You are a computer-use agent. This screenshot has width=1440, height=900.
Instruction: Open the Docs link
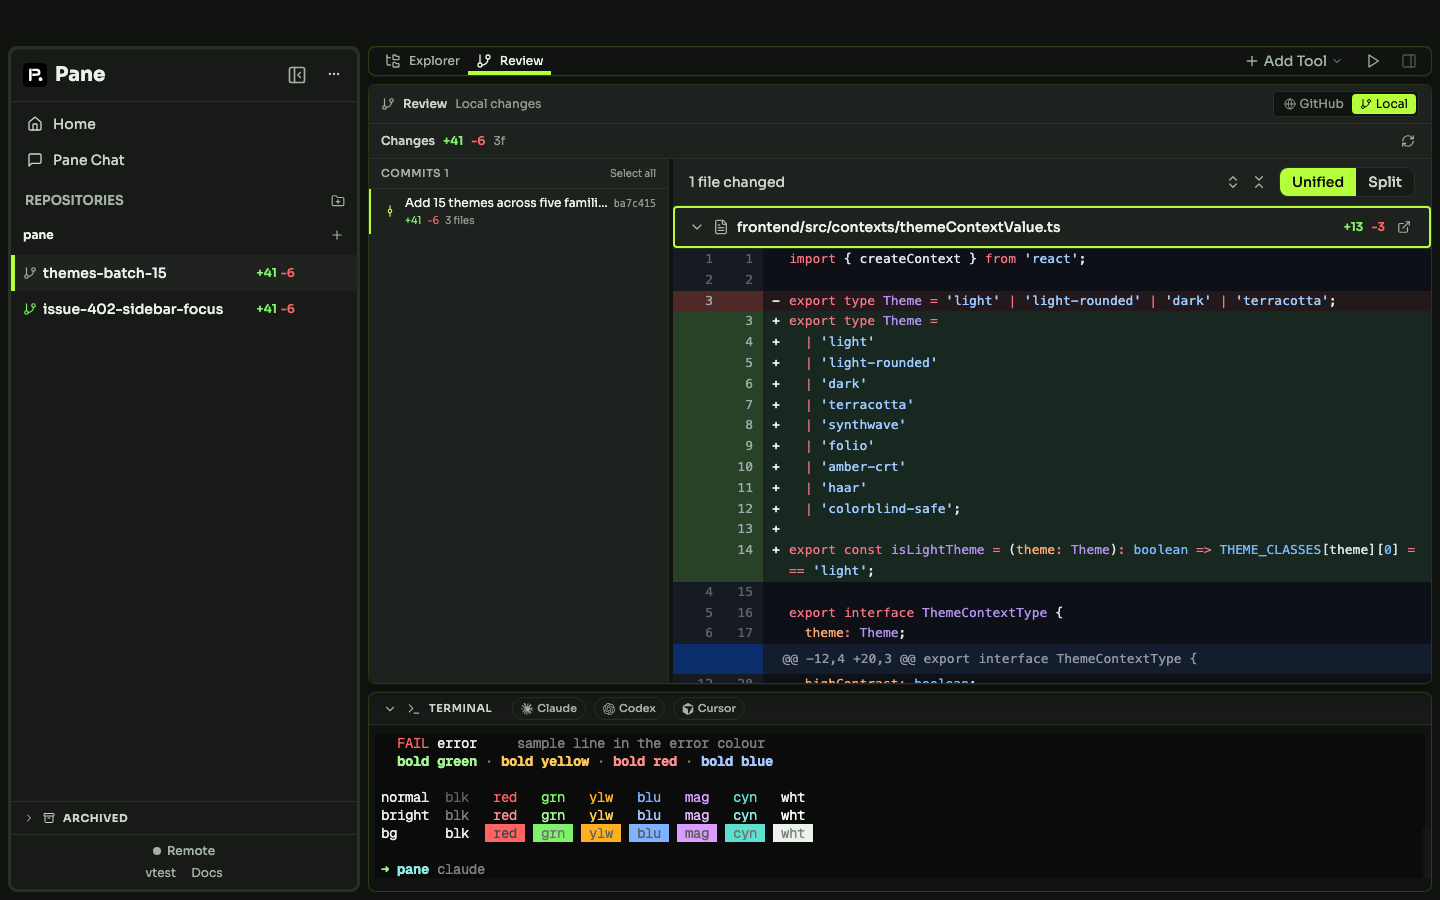point(207,873)
